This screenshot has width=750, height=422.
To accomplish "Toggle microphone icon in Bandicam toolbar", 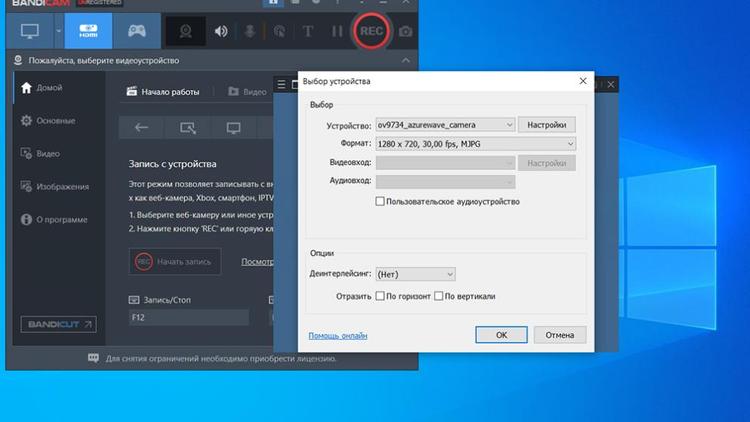I will tap(250, 32).
